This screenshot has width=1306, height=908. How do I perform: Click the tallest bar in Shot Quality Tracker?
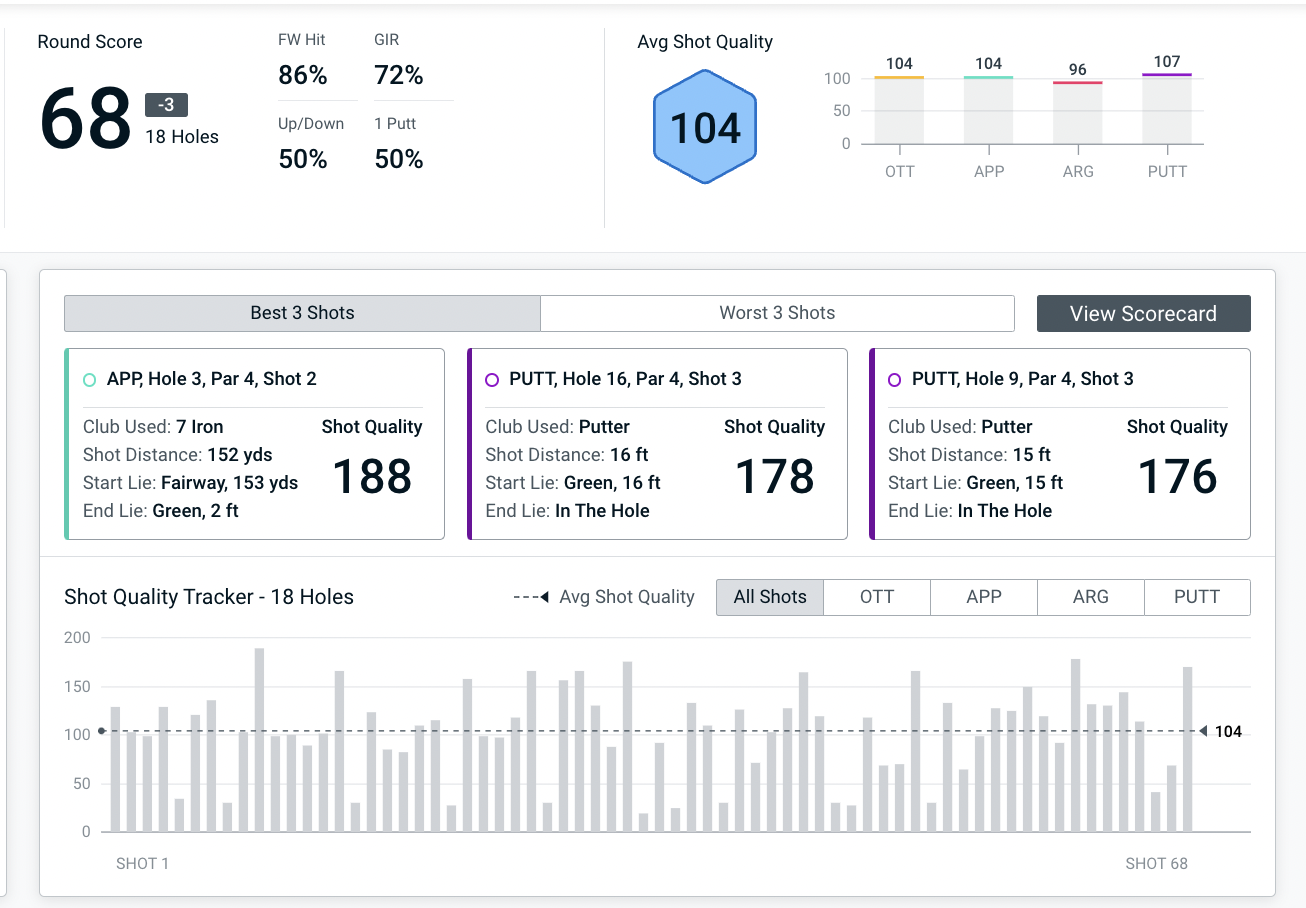click(x=259, y=740)
